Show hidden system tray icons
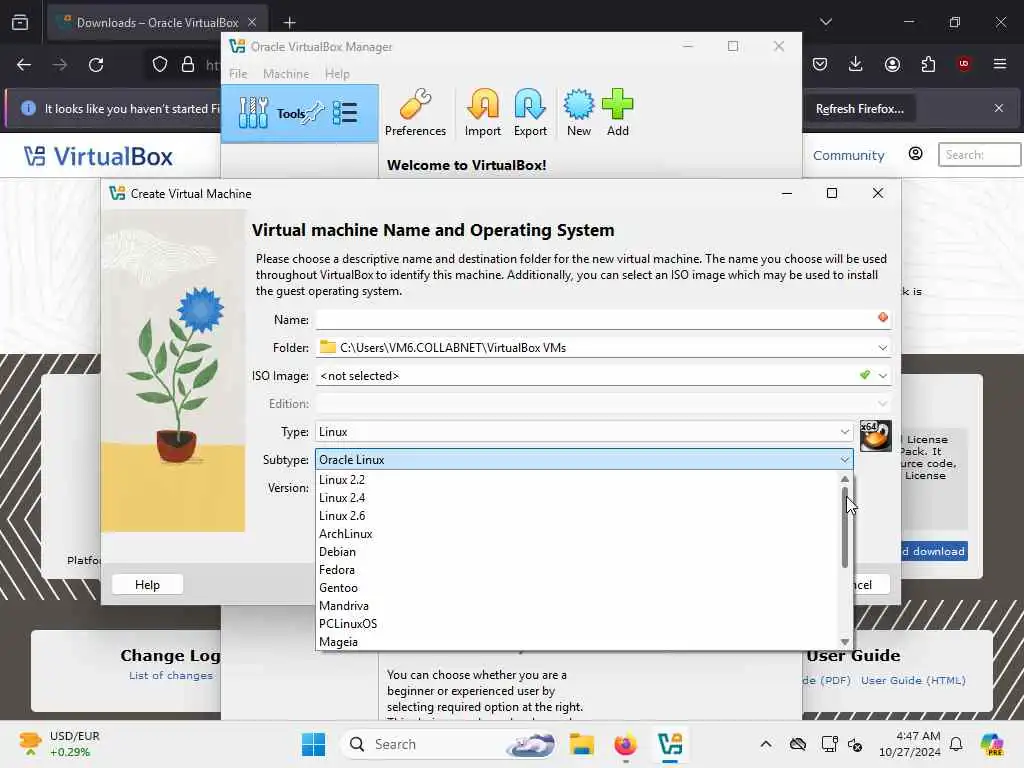 [765, 744]
